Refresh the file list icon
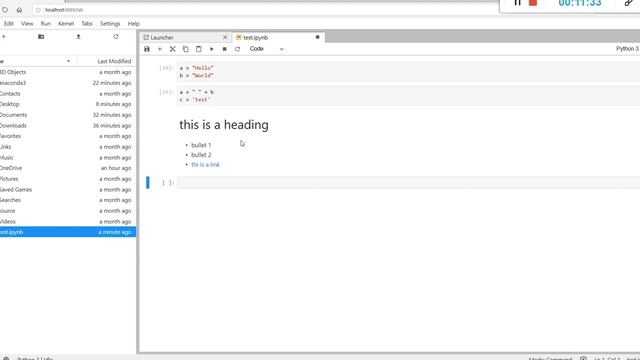 point(116,37)
